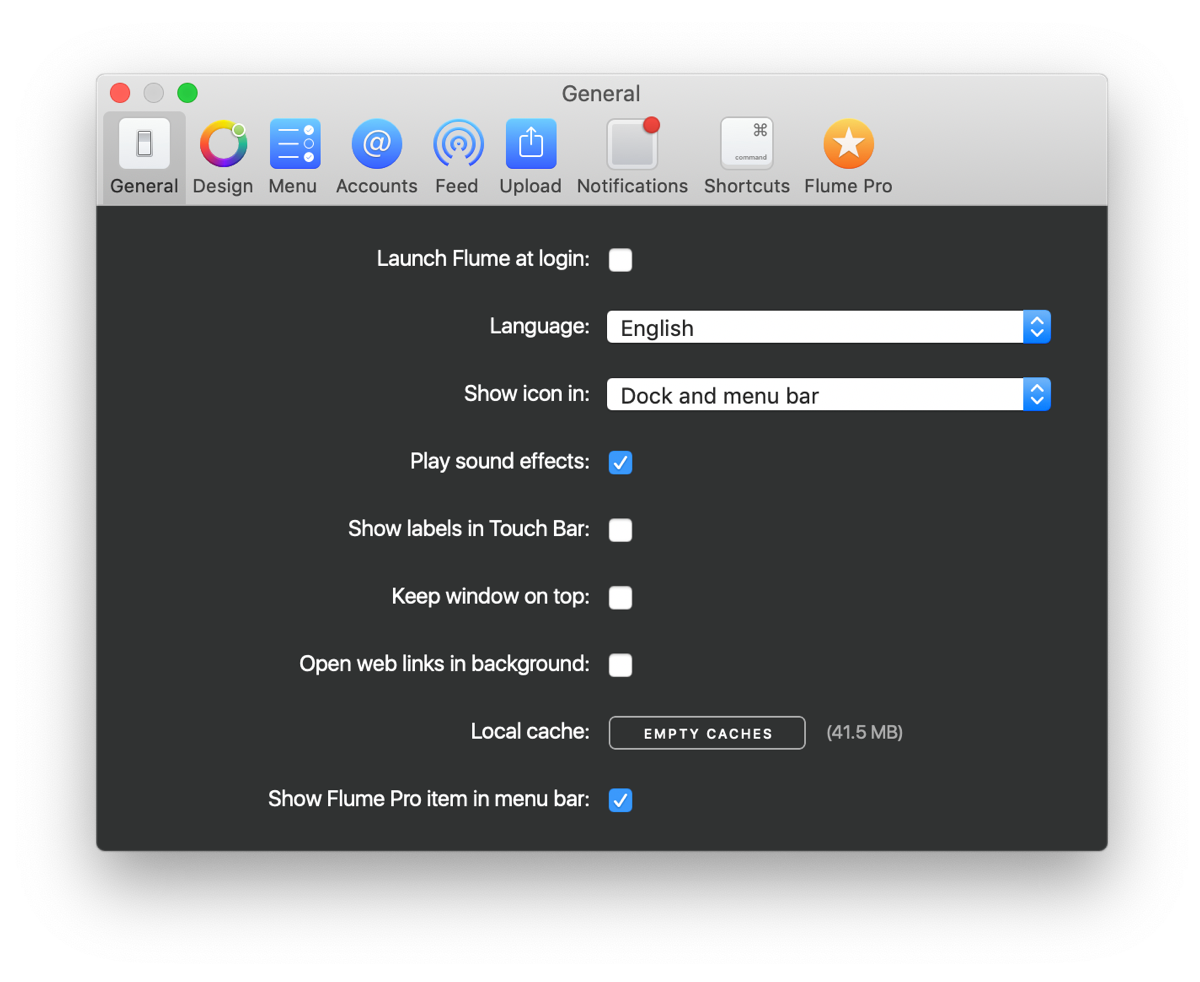Open the Upload preferences tab
This screenshot has height=982, width=1200.
(x=530, y=157)
